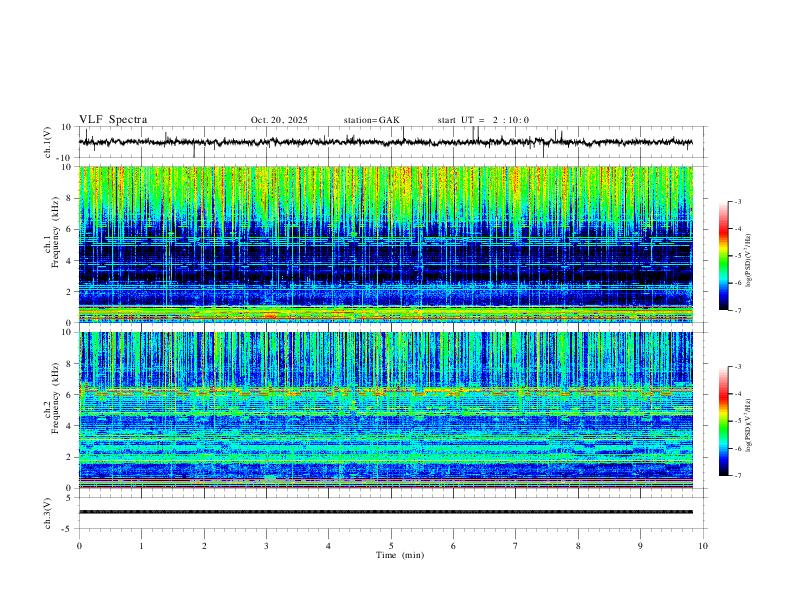This screenshot has height=612, width=792.
Task: Click the "Time (min)" axis title
Action: (400, 555)
